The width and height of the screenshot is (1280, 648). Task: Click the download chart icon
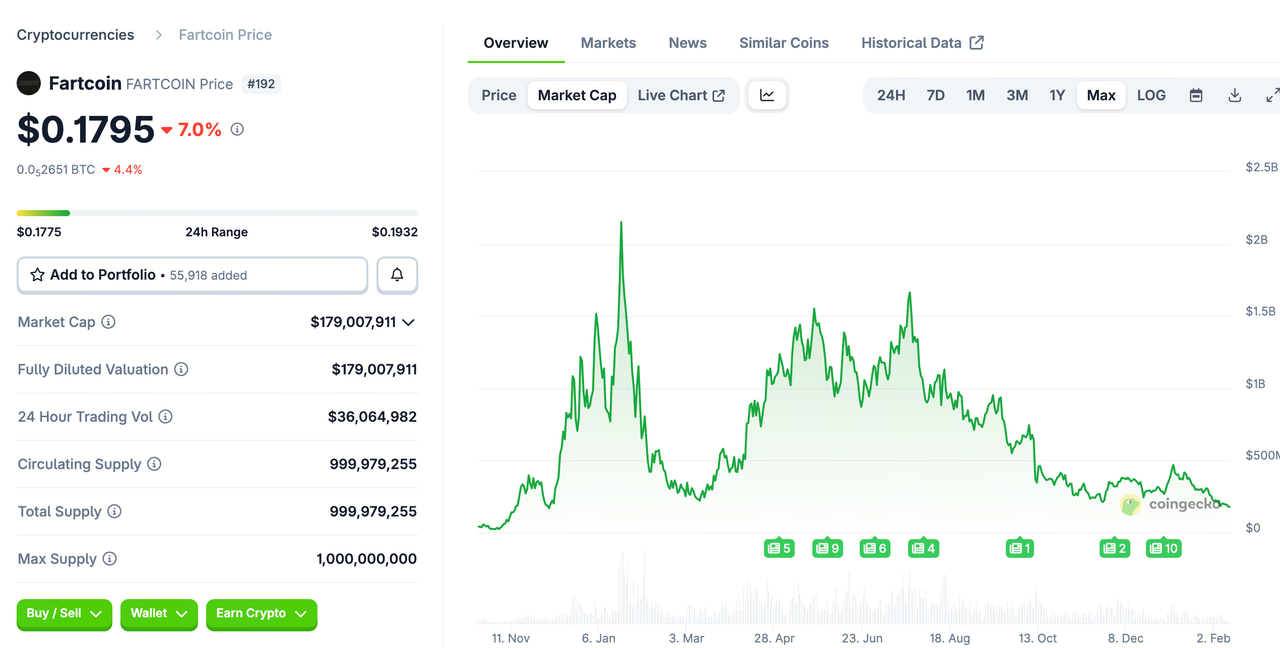coord(1234,95)
